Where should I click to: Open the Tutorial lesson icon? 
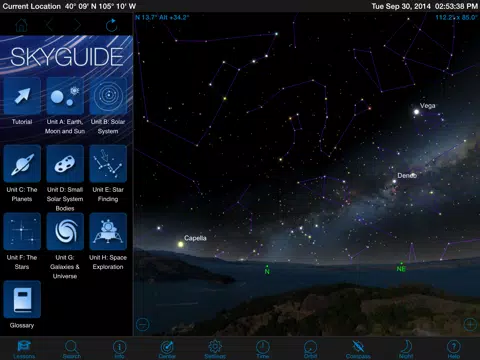click(x=22, y=96)
